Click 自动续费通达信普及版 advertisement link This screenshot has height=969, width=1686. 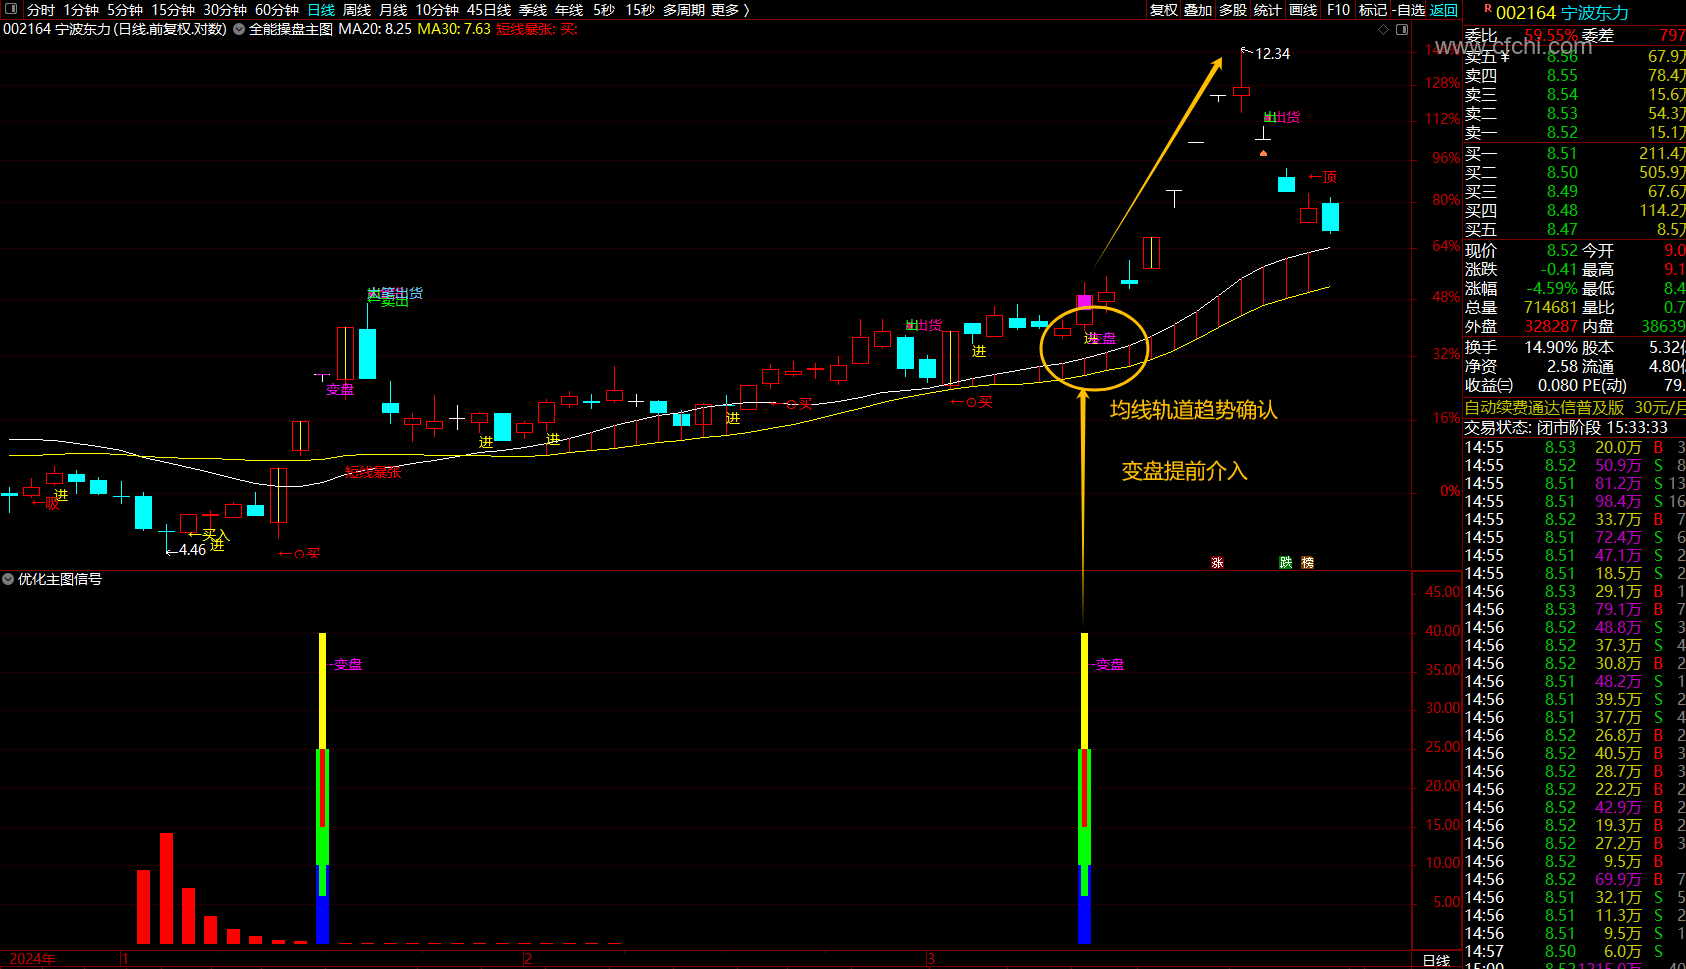[1575, 408]
